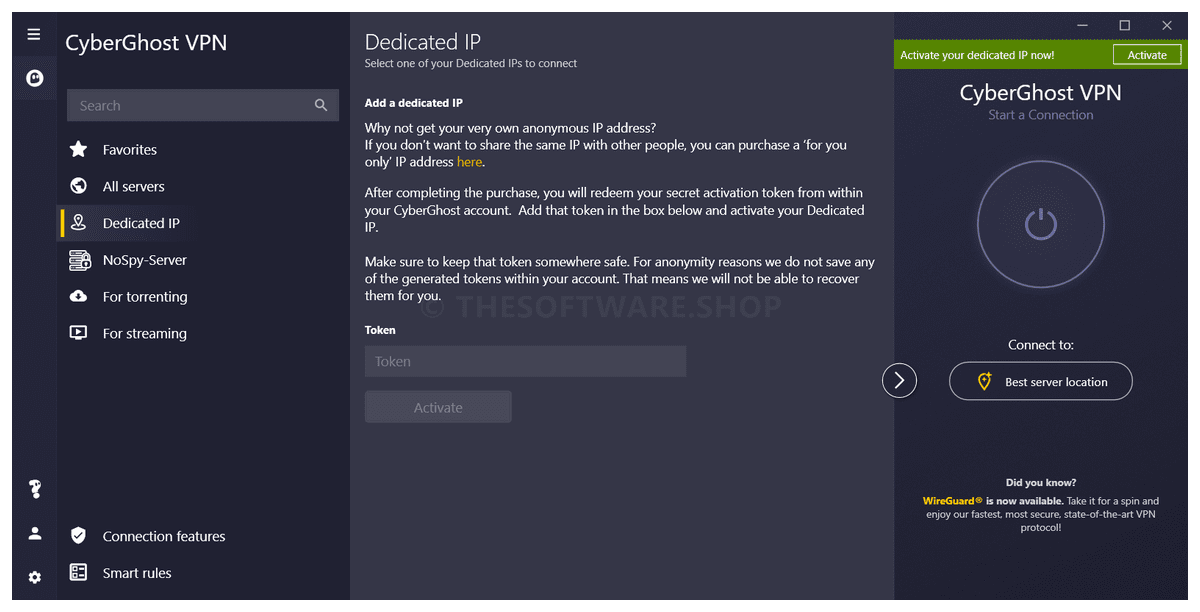
Task: Click the Smart rules list icon
Action: [x=78, y=573]
